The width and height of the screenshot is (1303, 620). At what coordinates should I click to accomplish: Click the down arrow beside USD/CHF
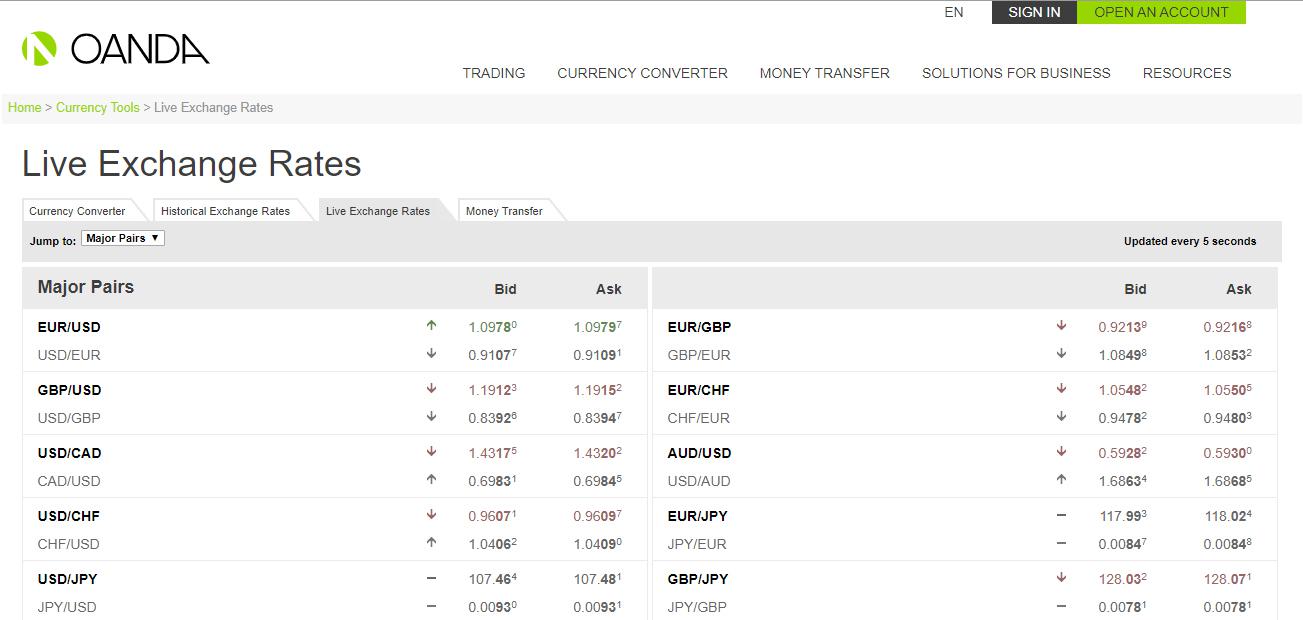431,514
